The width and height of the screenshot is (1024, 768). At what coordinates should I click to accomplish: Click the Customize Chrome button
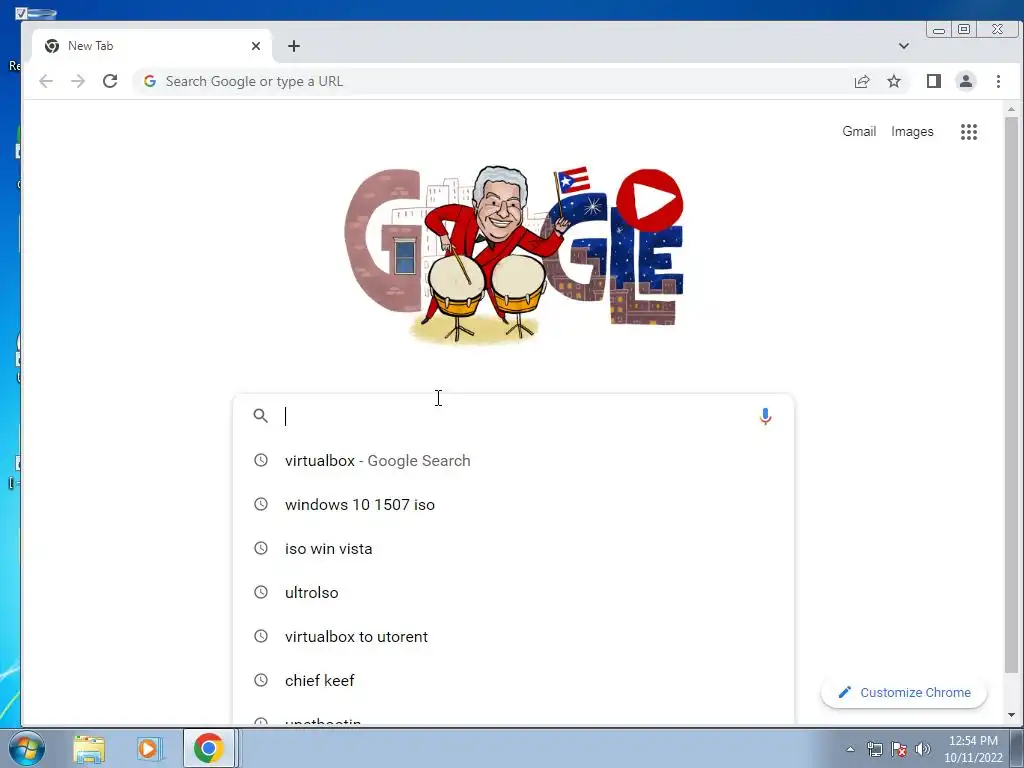pyautogui.click(x=904, y=692)
